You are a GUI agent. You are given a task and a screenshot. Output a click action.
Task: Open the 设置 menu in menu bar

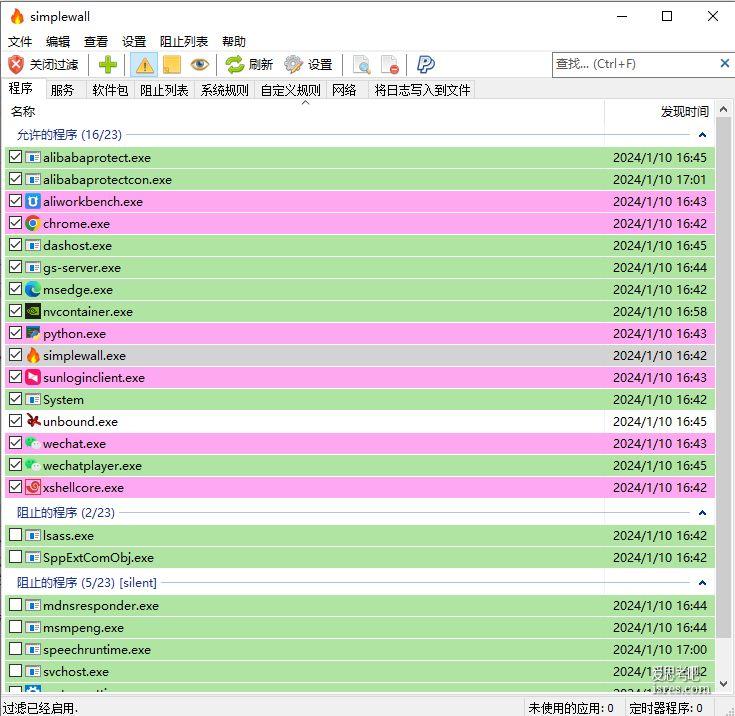134,42
